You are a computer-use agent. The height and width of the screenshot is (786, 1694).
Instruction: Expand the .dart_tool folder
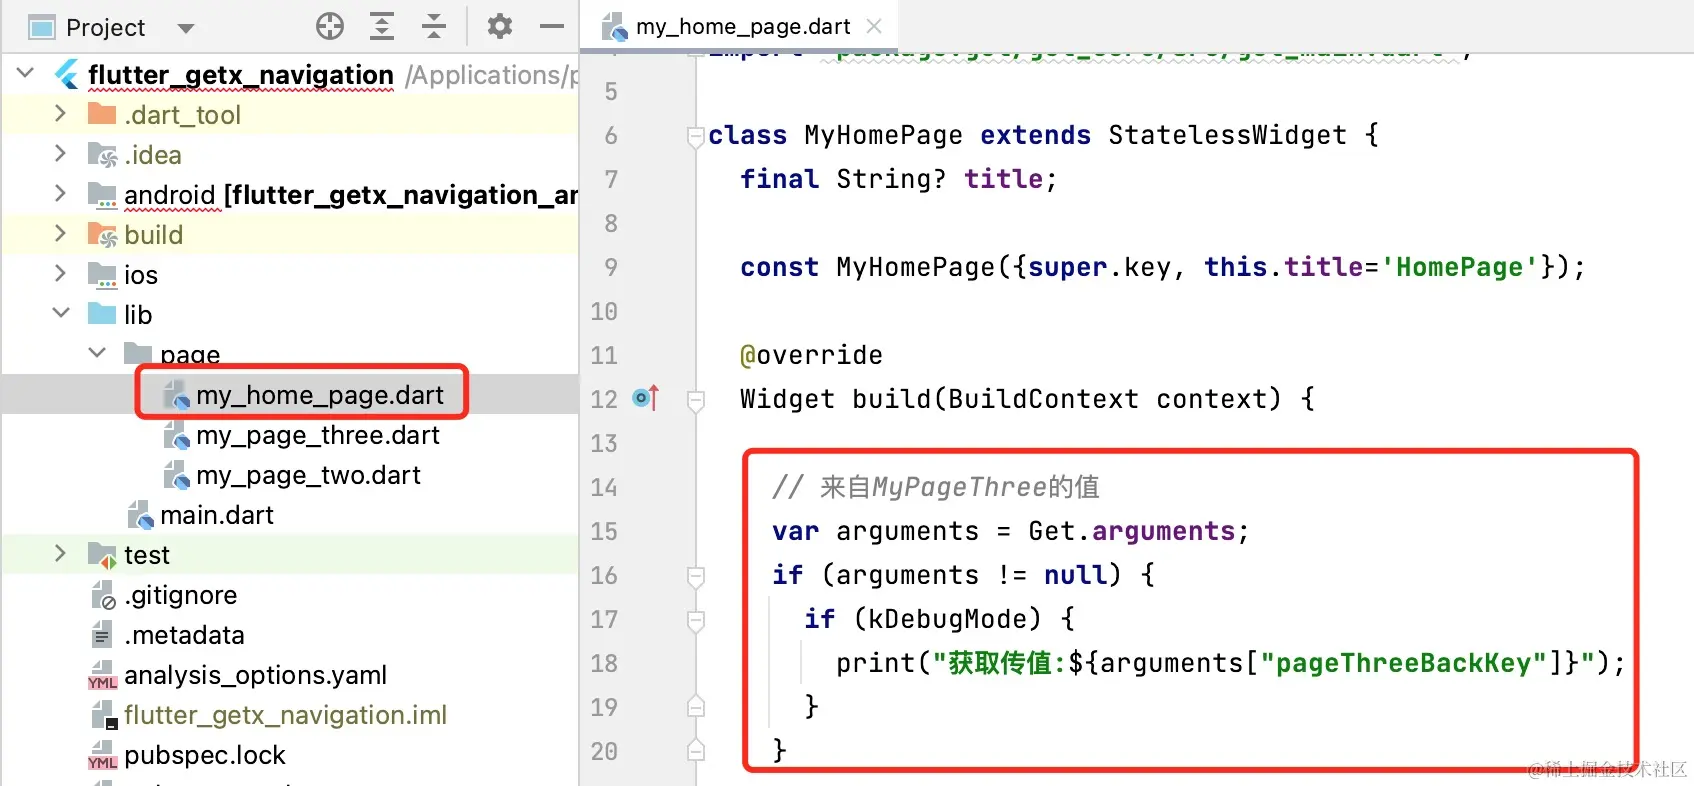[x=60, y=114]
